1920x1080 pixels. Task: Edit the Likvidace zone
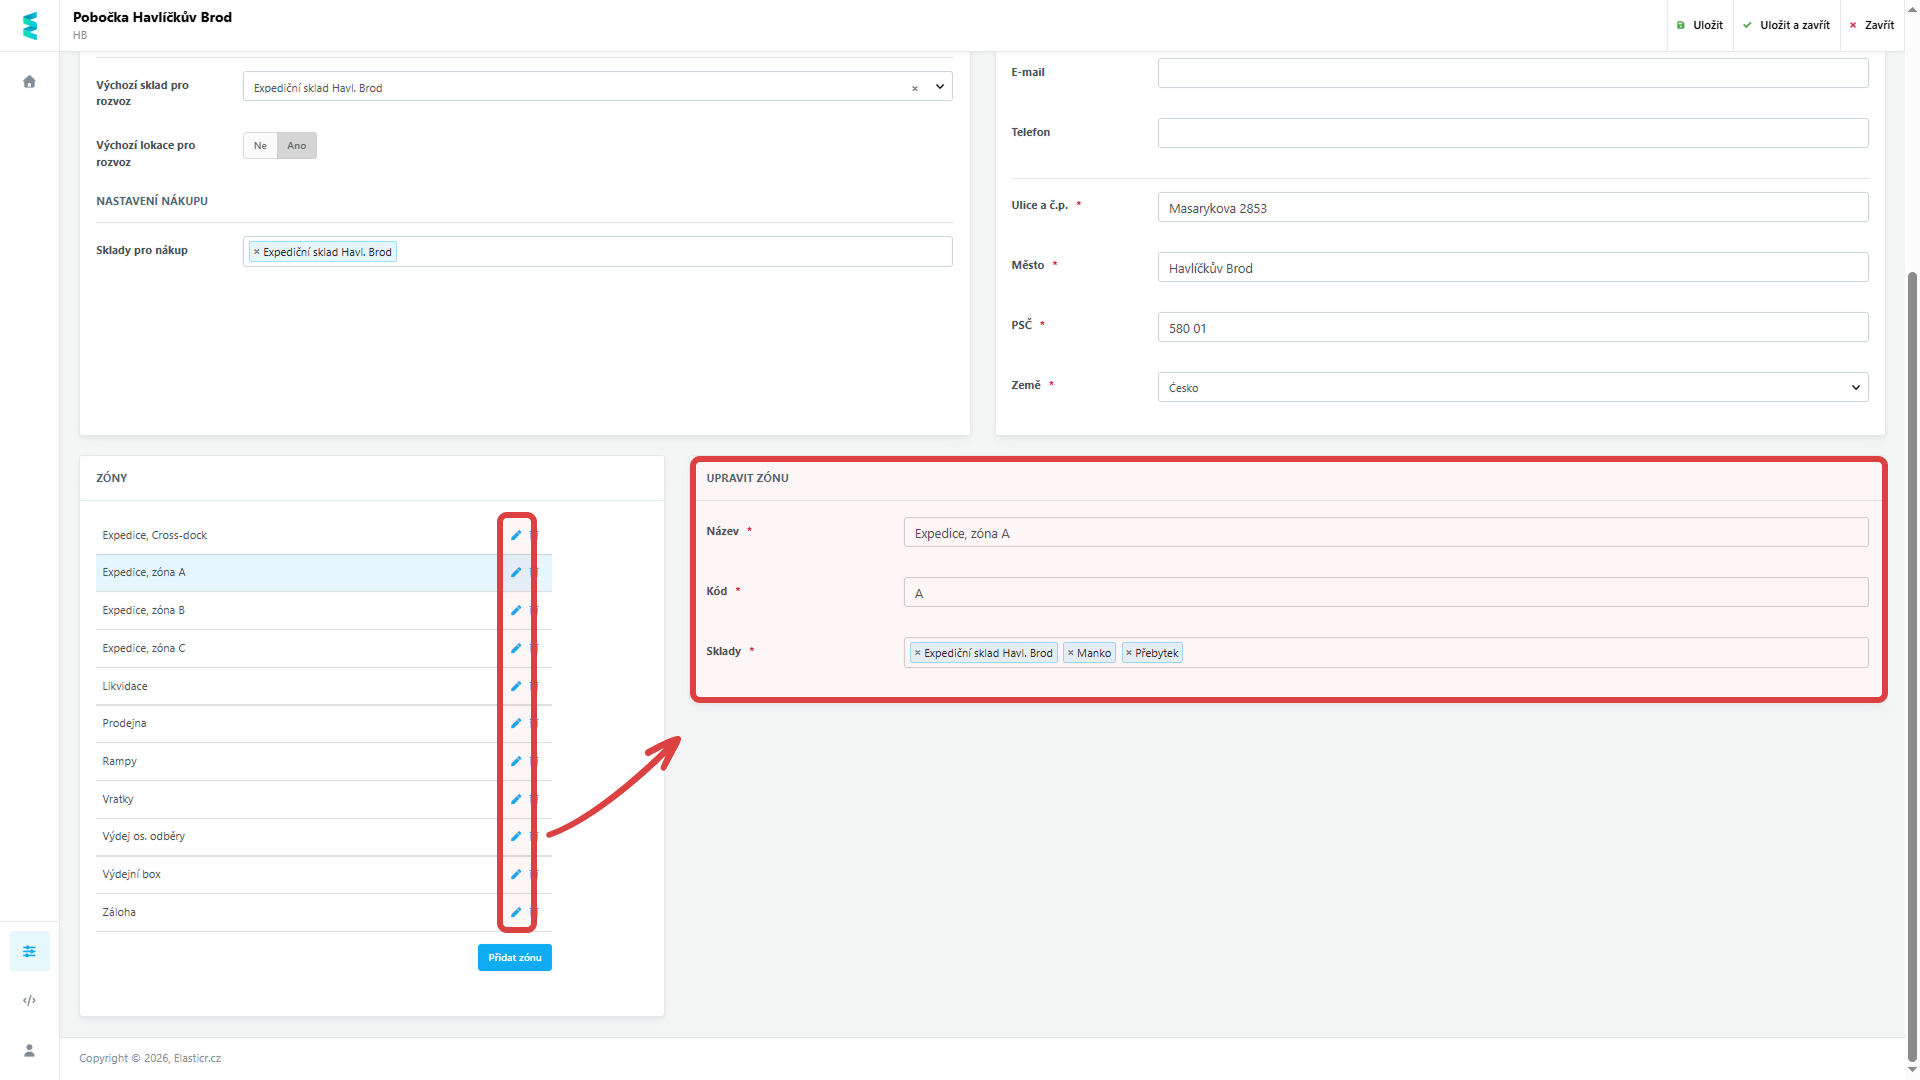tap(516, 686)
